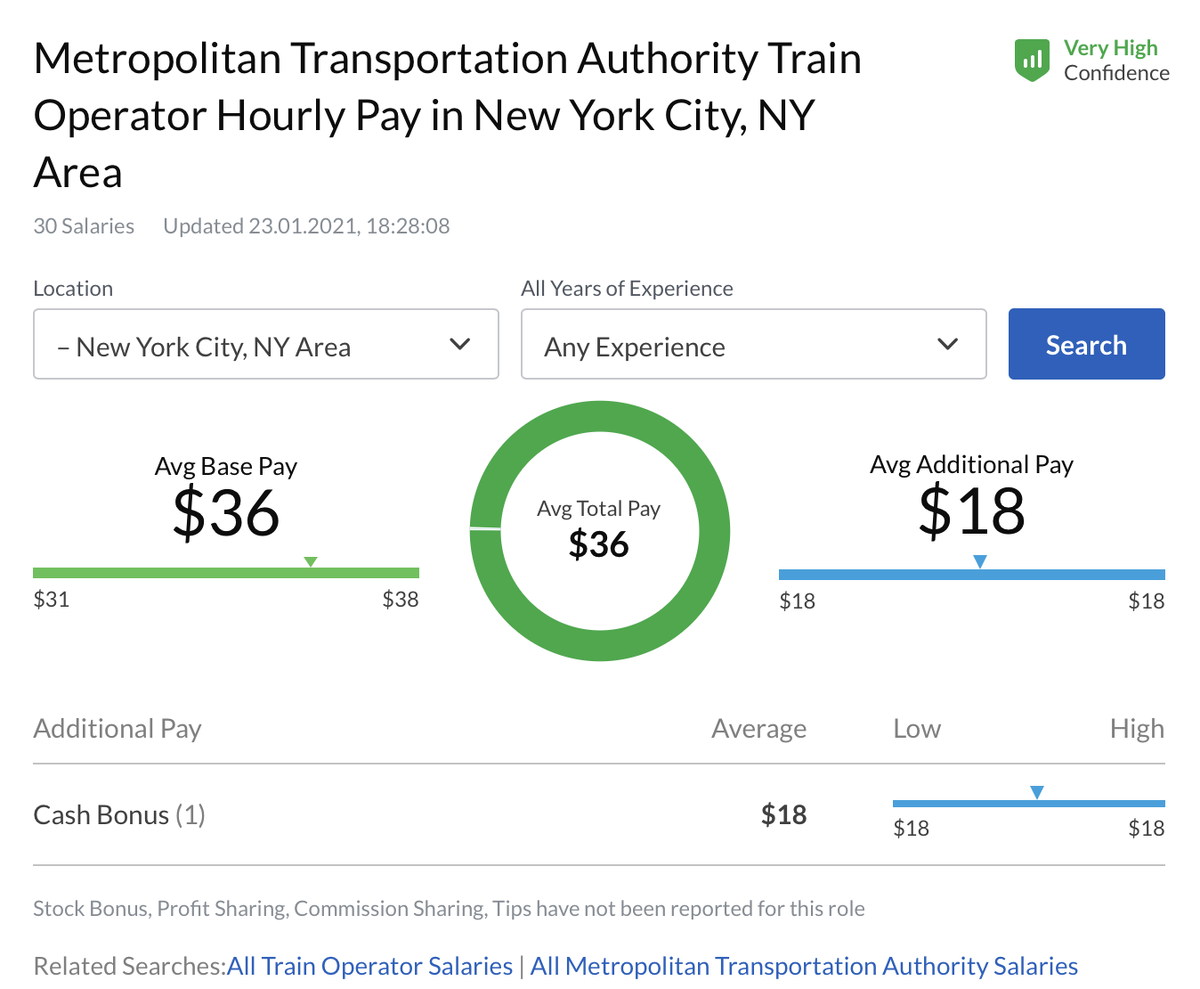Open All Metropolitan Transportation Authority Salaries link

804,967
